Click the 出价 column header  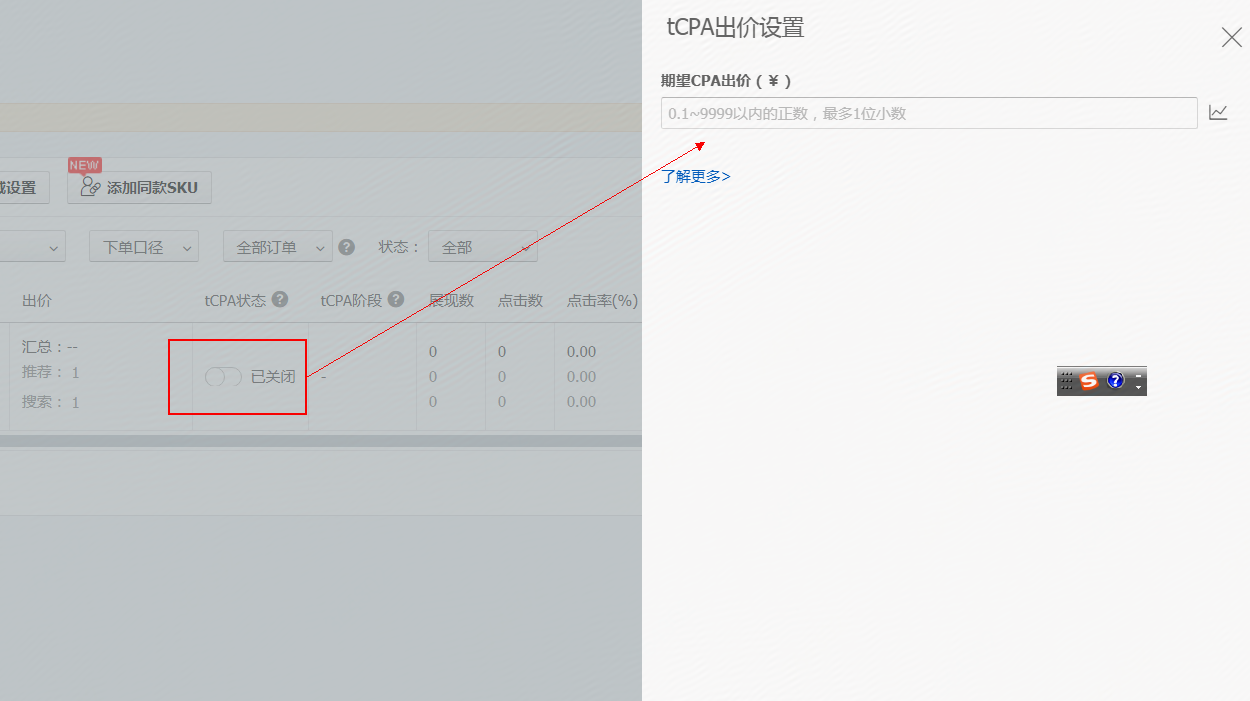(x=37, y=300)
